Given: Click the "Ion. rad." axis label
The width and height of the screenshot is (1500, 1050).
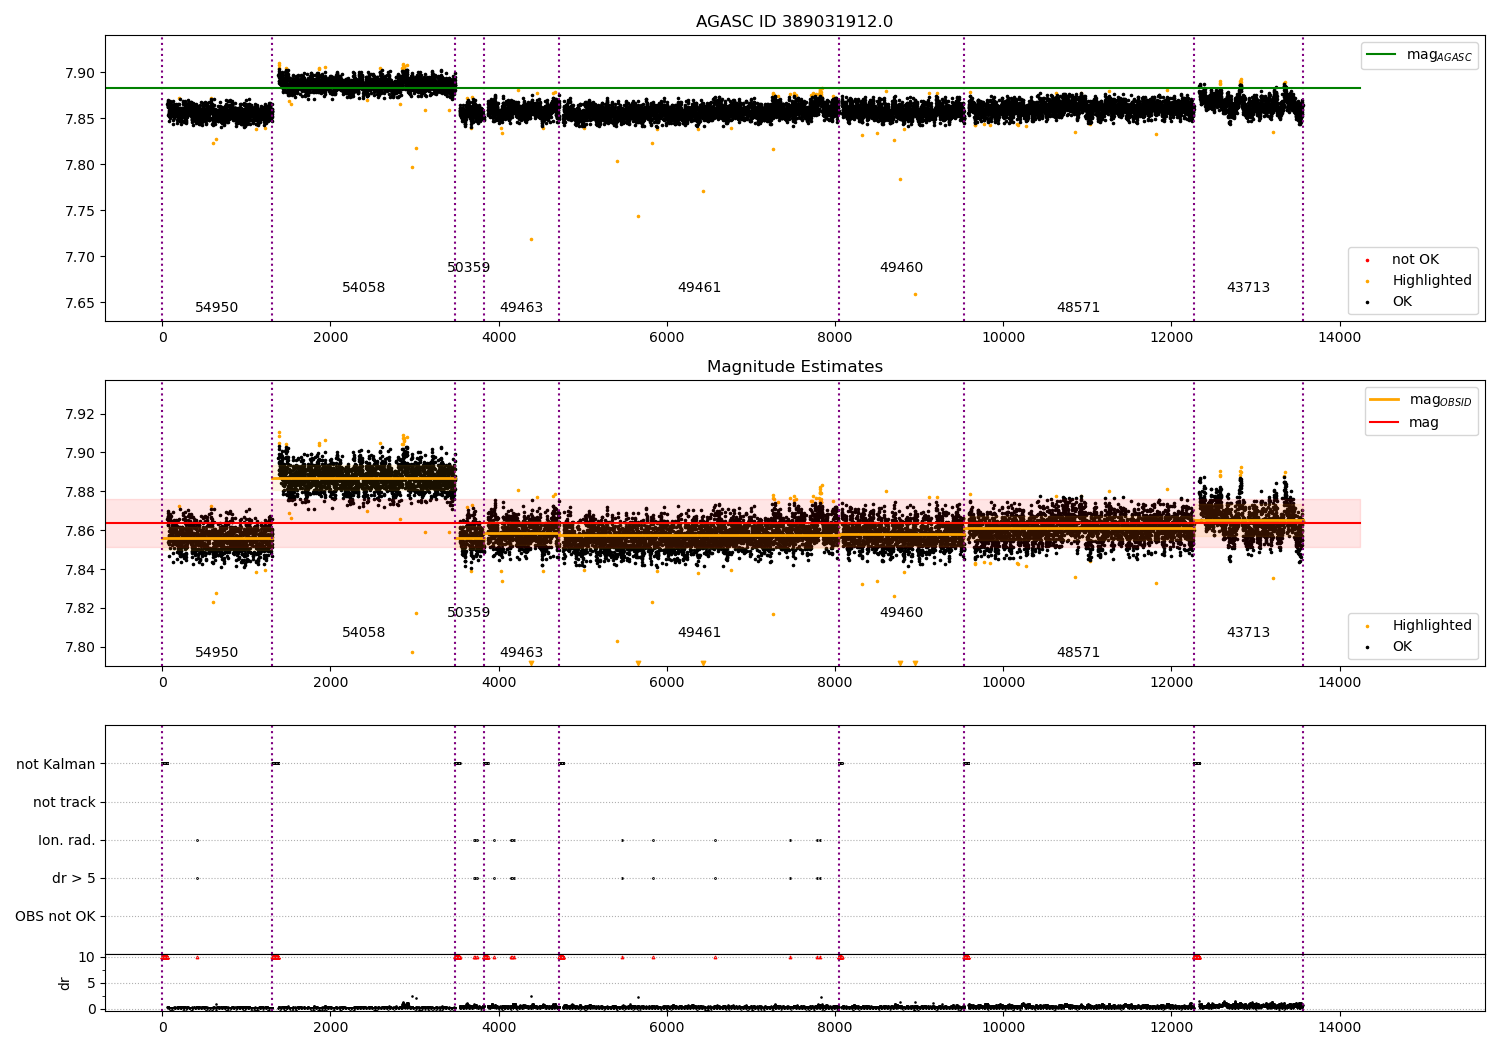Looking at the screenshot, I should tap(67, 840).
